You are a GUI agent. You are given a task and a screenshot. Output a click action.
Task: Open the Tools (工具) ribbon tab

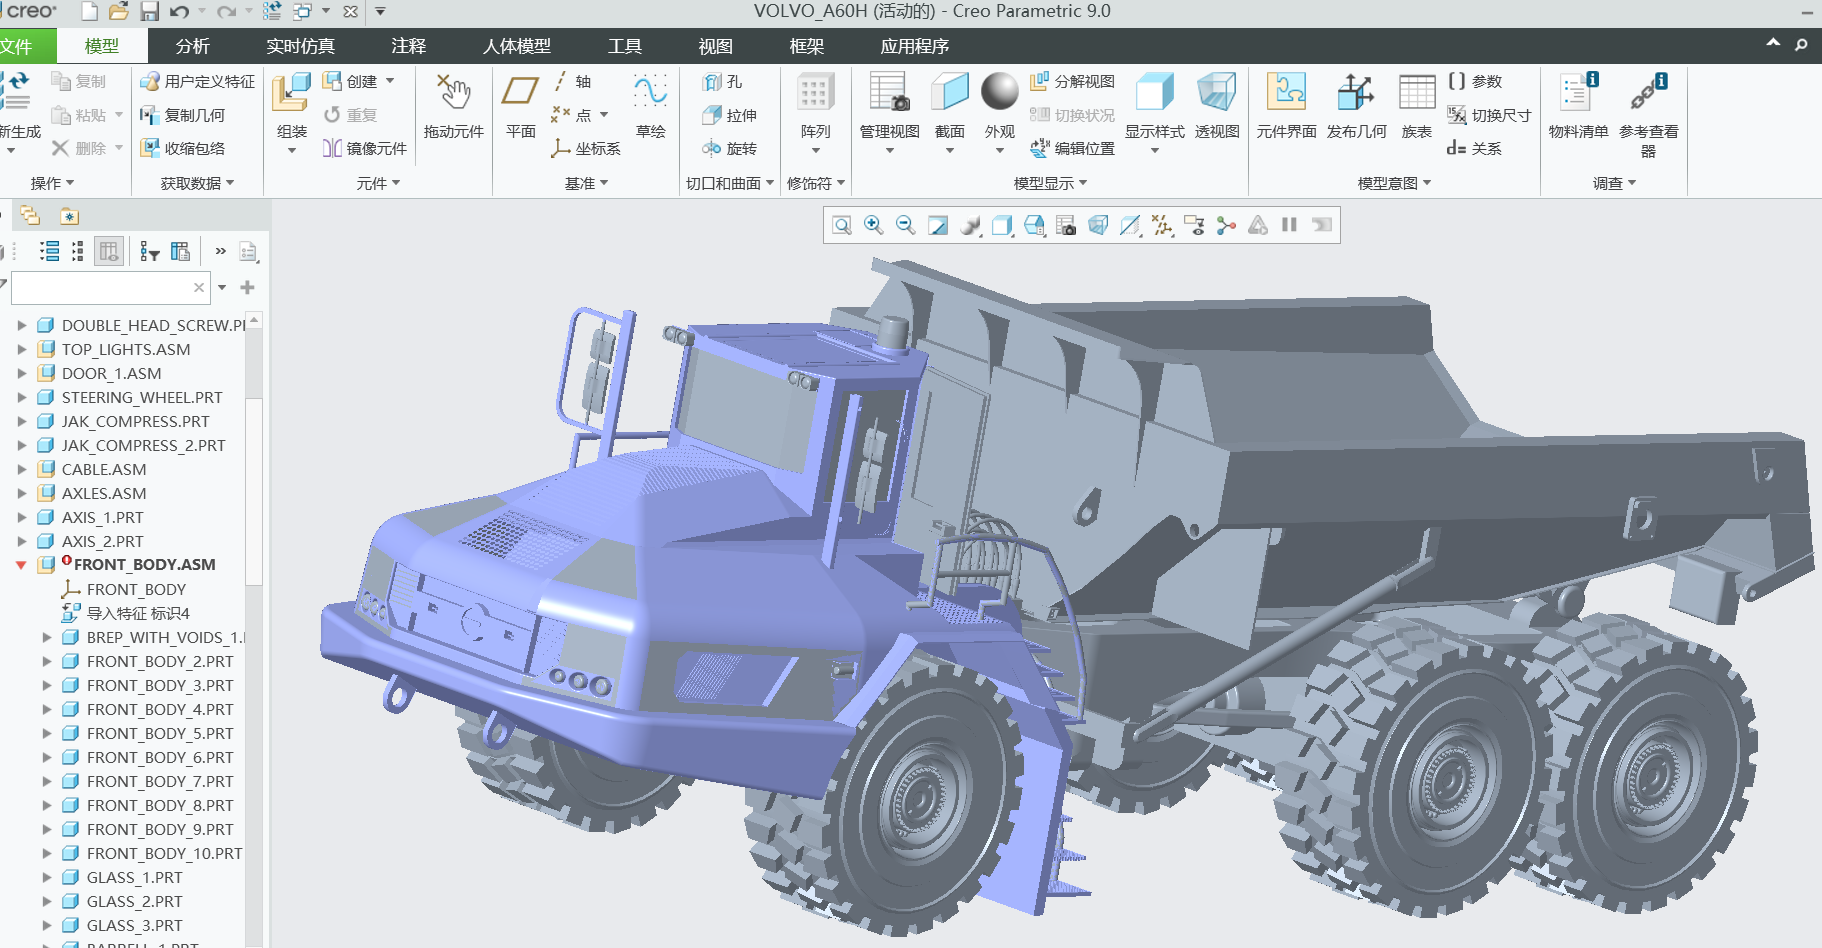pyautogui.click(x=625, y=46)
